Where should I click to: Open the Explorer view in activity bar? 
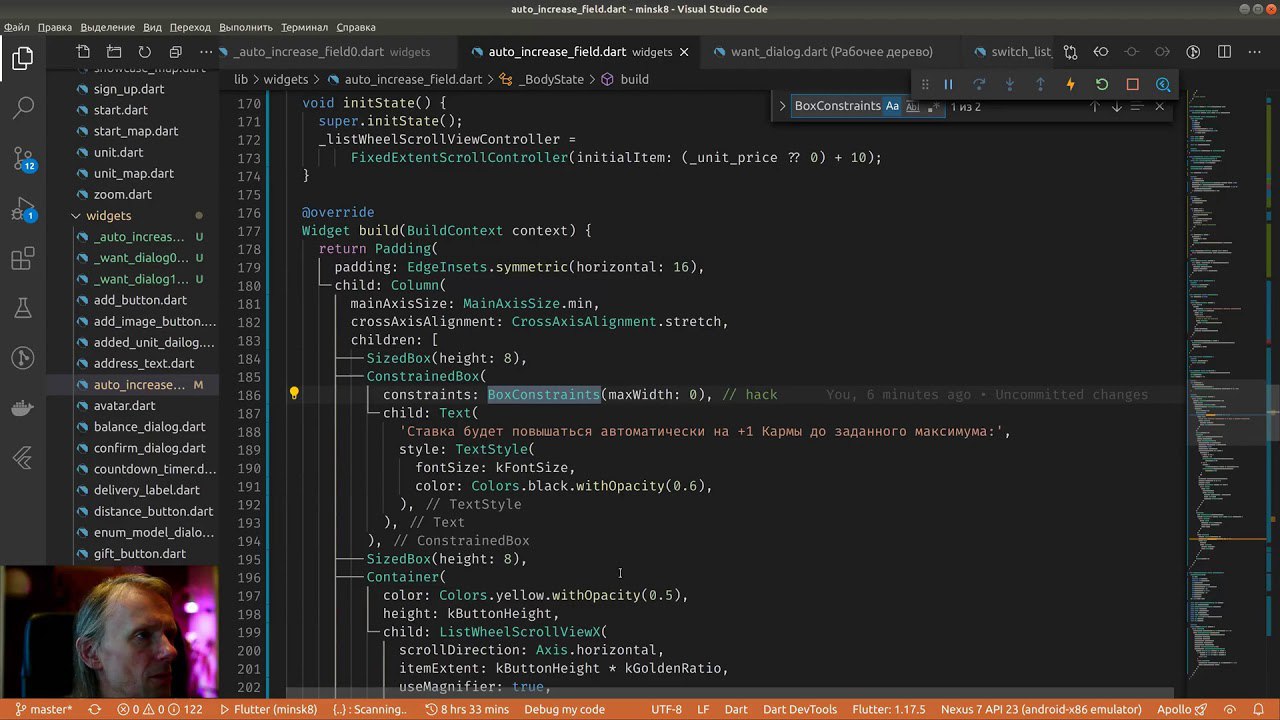pos(23,58)
